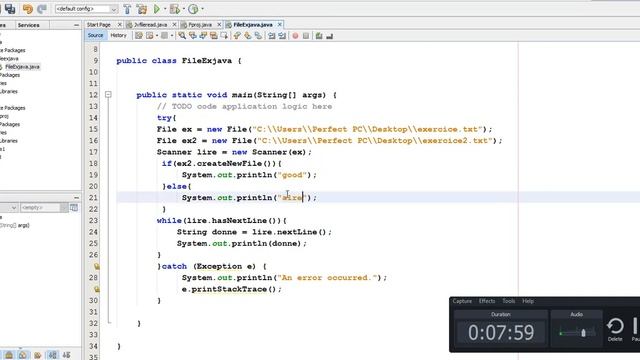Collapse the main method code fold
640x360 pixels.
tap(108, 95)
